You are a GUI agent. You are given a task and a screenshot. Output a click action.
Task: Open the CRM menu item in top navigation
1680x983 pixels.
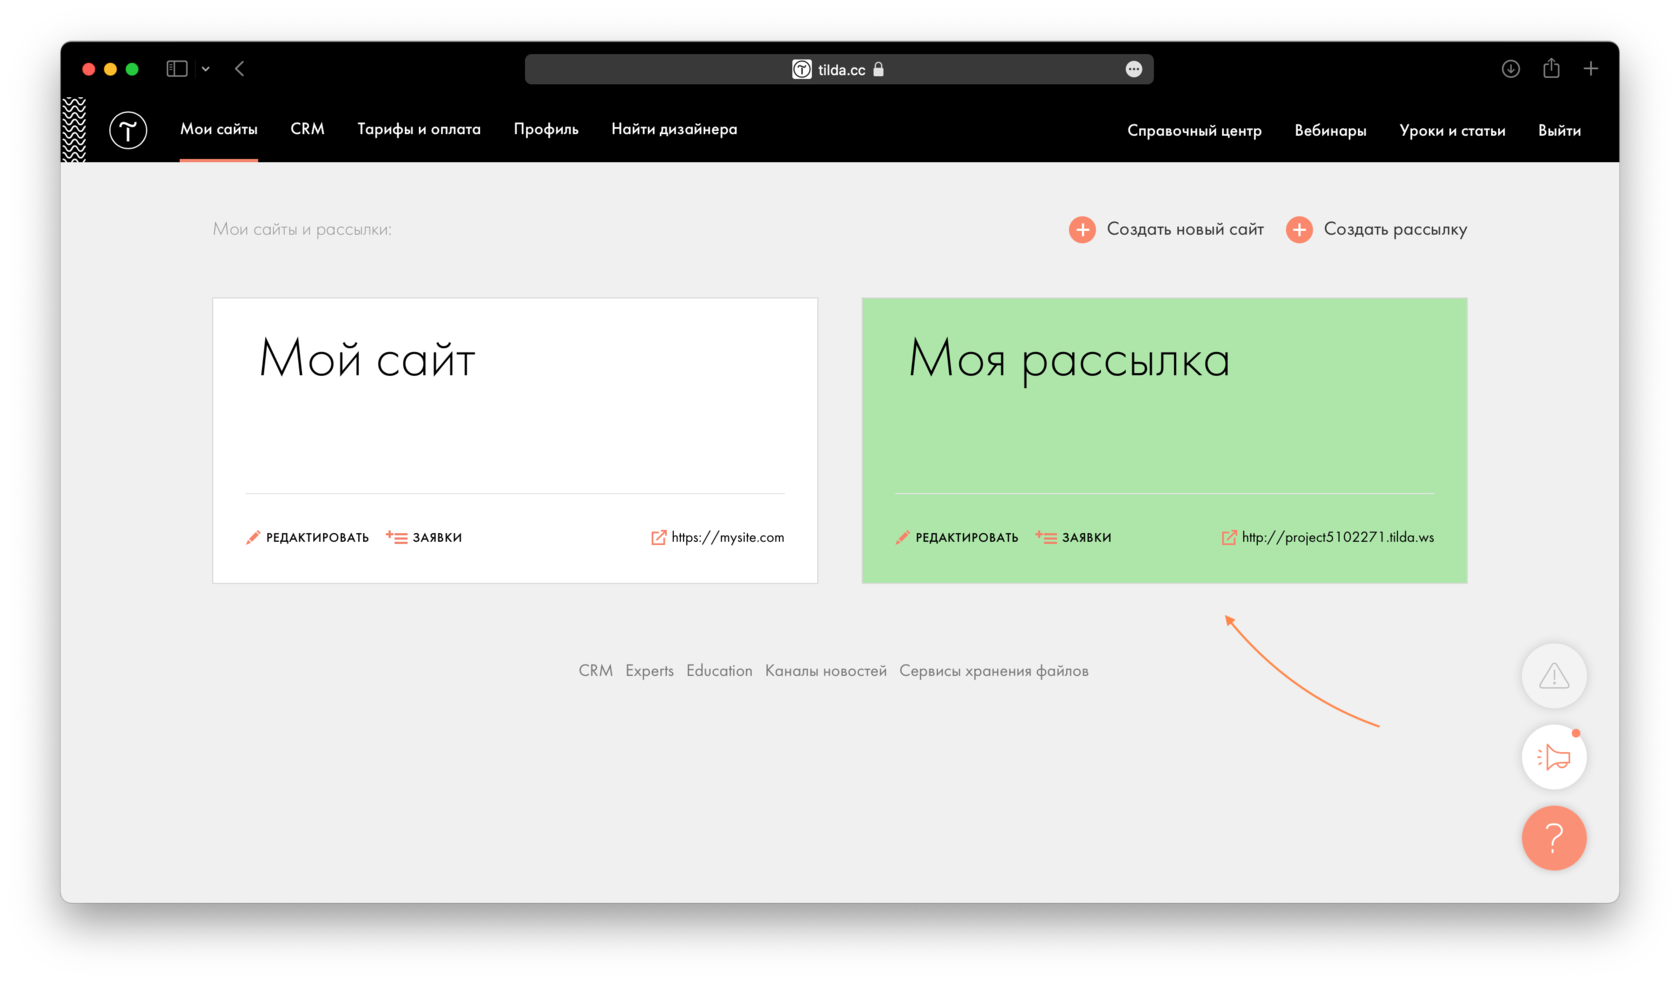tap(307, 129)
